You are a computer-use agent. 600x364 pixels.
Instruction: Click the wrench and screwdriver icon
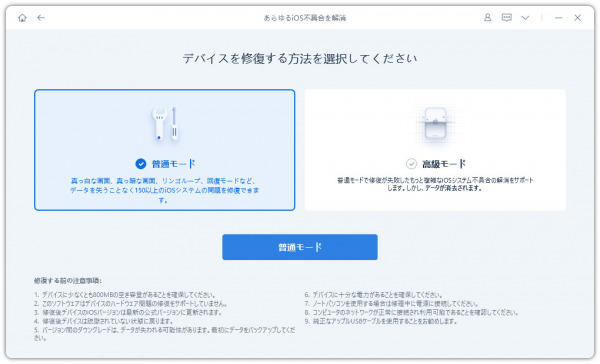pyautogui.click(x=165, y=124)
